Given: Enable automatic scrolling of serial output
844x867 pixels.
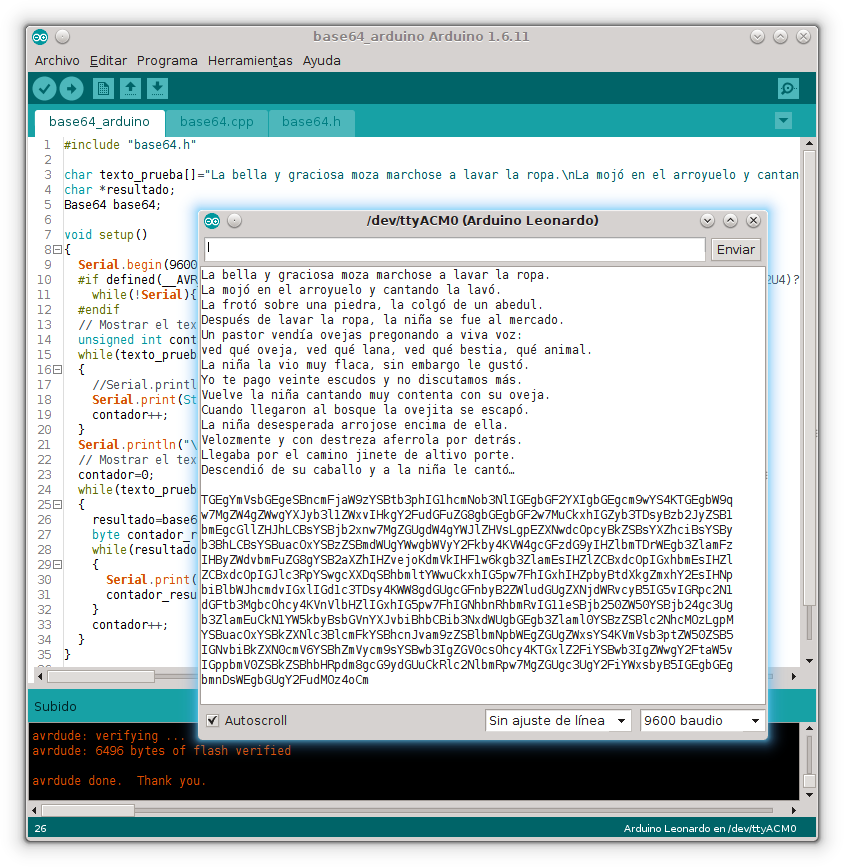Looking at the screenshot, I should (213, 719).
